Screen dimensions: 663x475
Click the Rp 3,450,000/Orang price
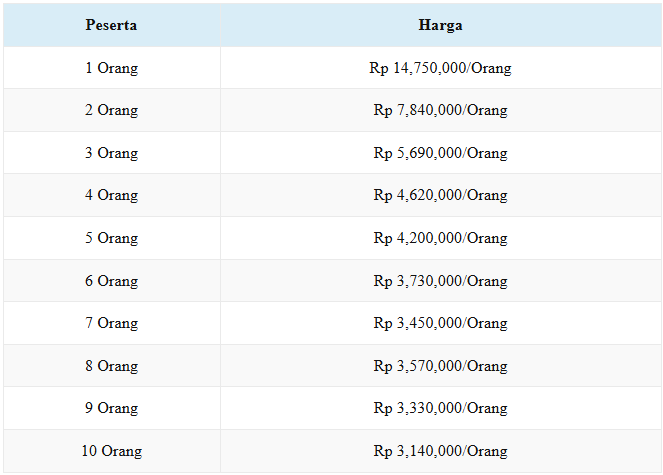tap(440, 323)
